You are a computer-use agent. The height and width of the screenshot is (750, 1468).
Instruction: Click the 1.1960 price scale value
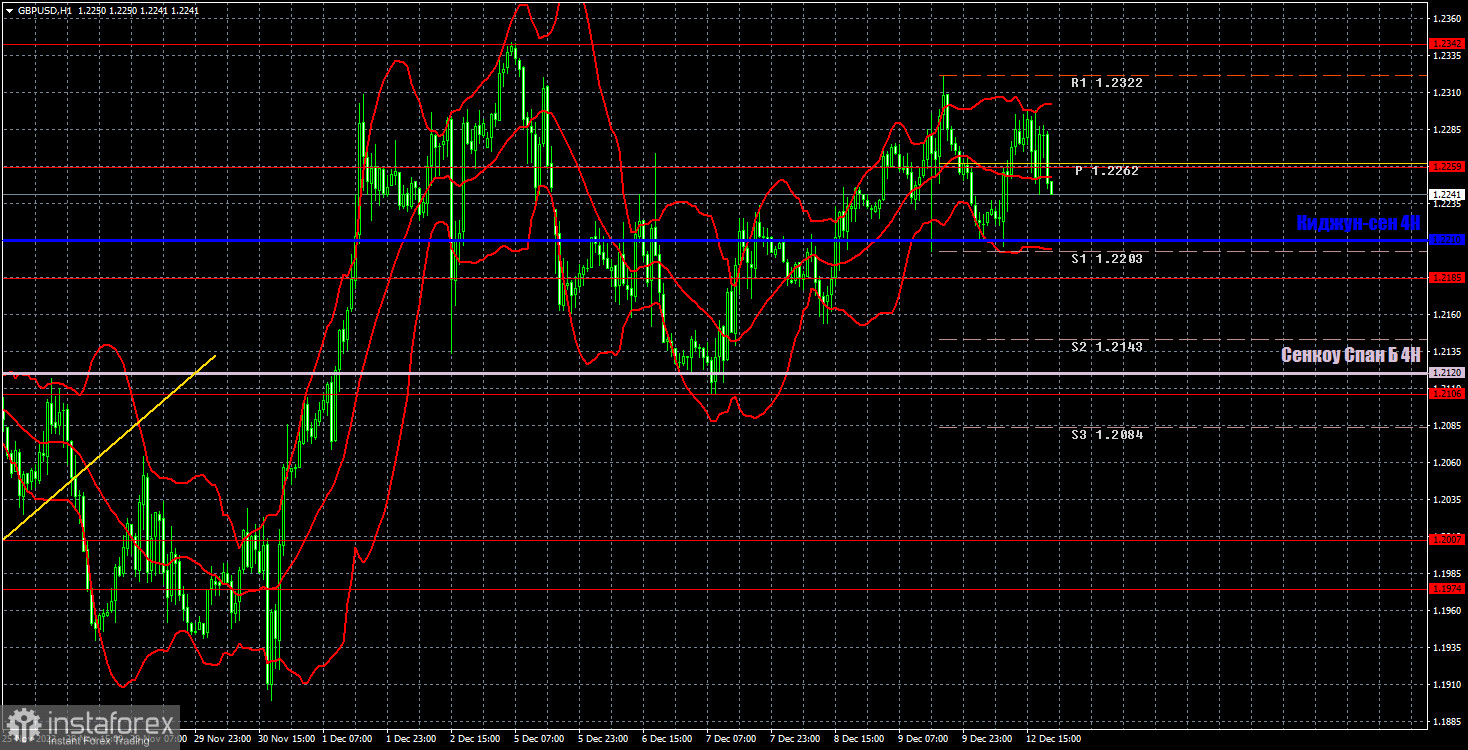(x=1447, y=611)
